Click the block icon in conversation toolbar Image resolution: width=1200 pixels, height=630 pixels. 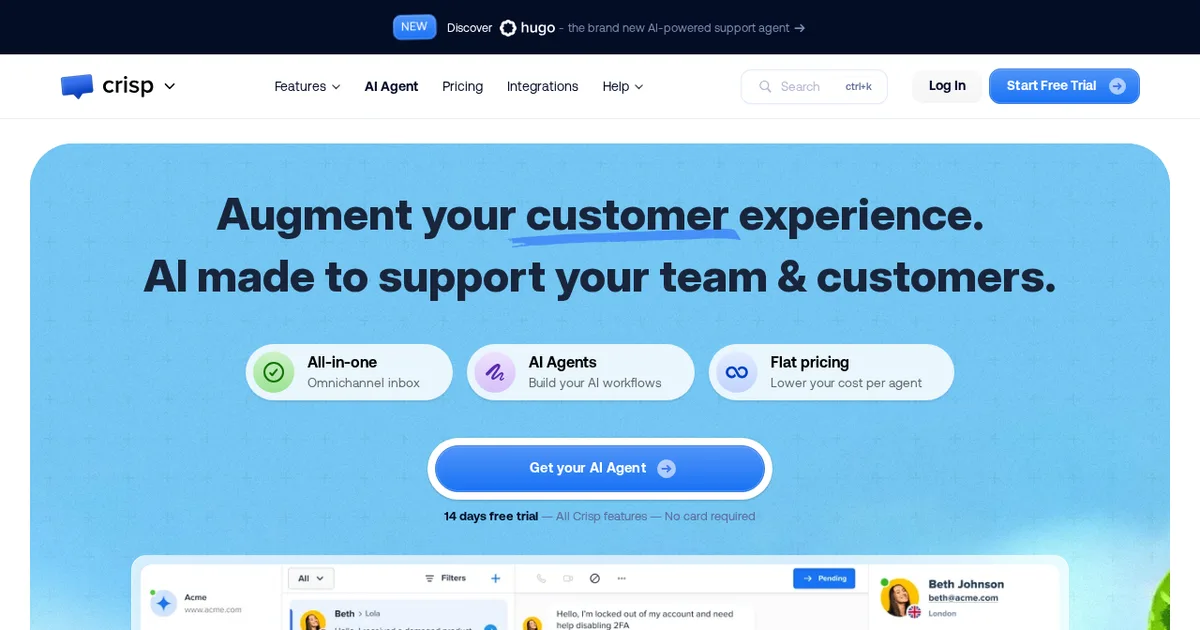point(595,578)
